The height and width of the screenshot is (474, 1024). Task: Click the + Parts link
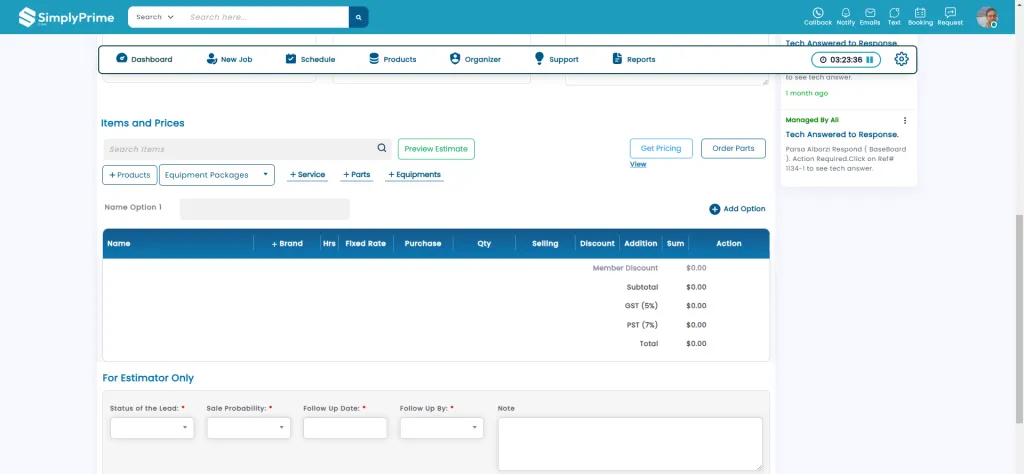[357, 175]
